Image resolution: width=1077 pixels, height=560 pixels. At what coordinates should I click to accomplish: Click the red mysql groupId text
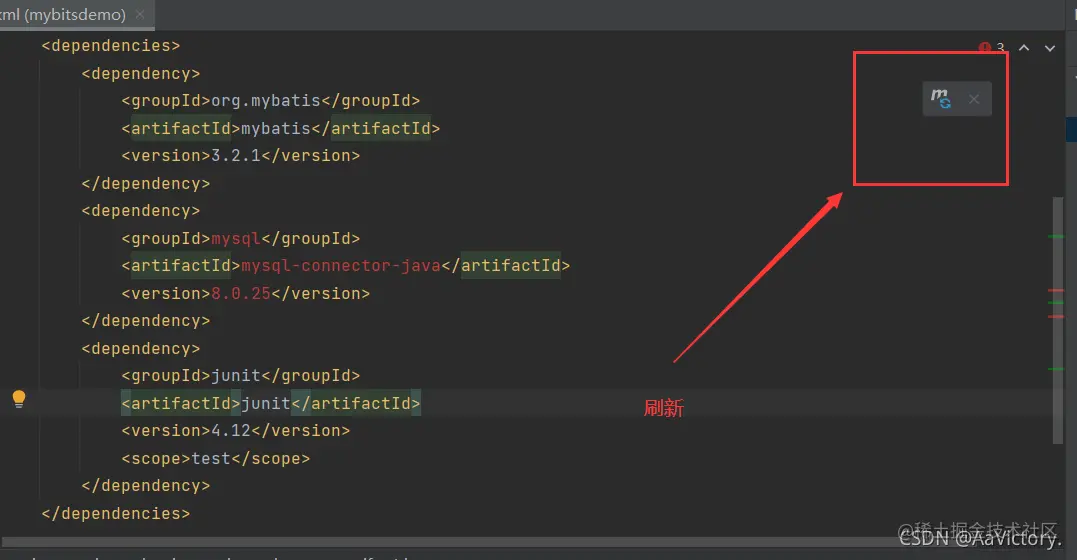pos(236,238)
